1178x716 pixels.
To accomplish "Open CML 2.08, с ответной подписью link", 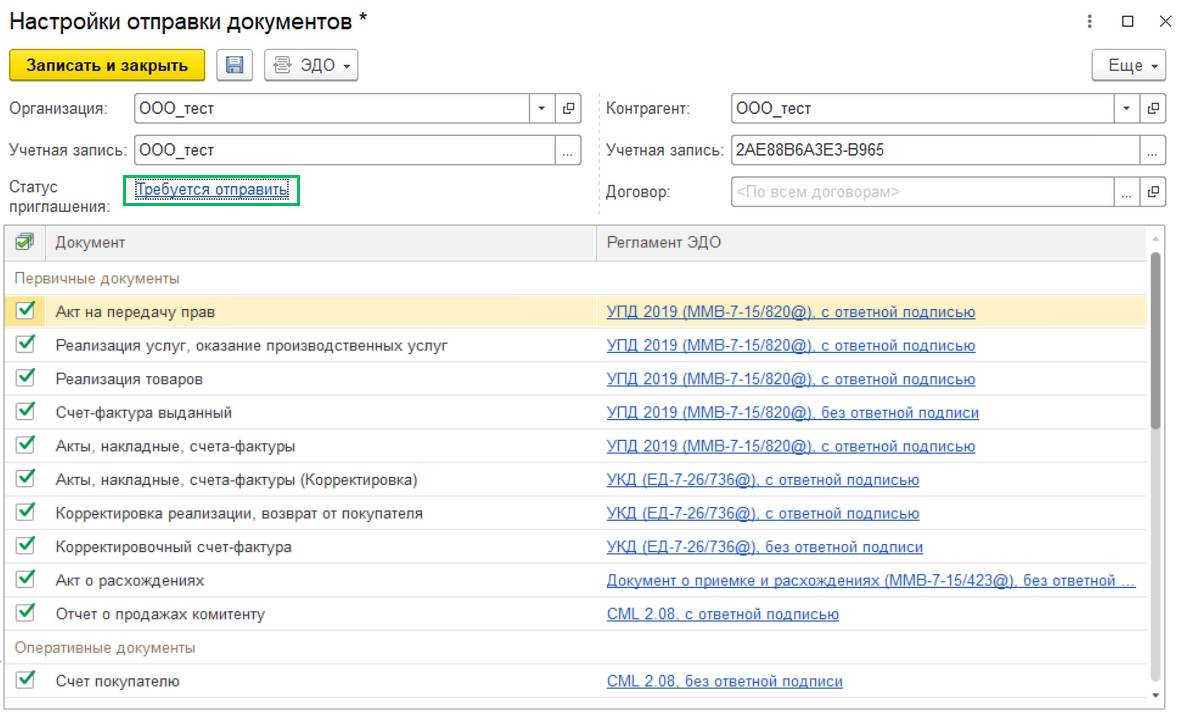I will click(x=723, y=614).
